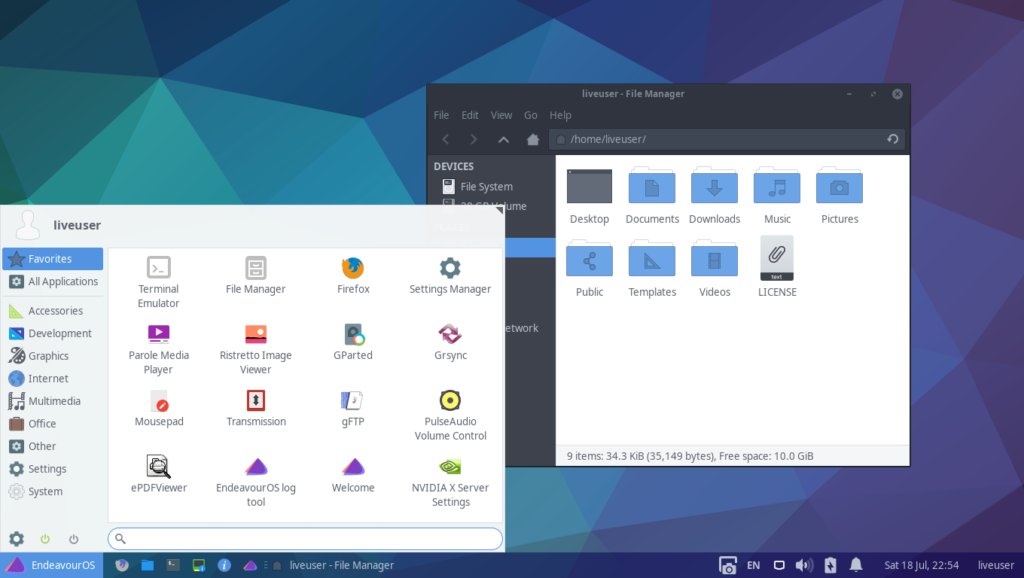Click the home button in File Manager toolbar

pyautogui.click(x=533, y=139)
